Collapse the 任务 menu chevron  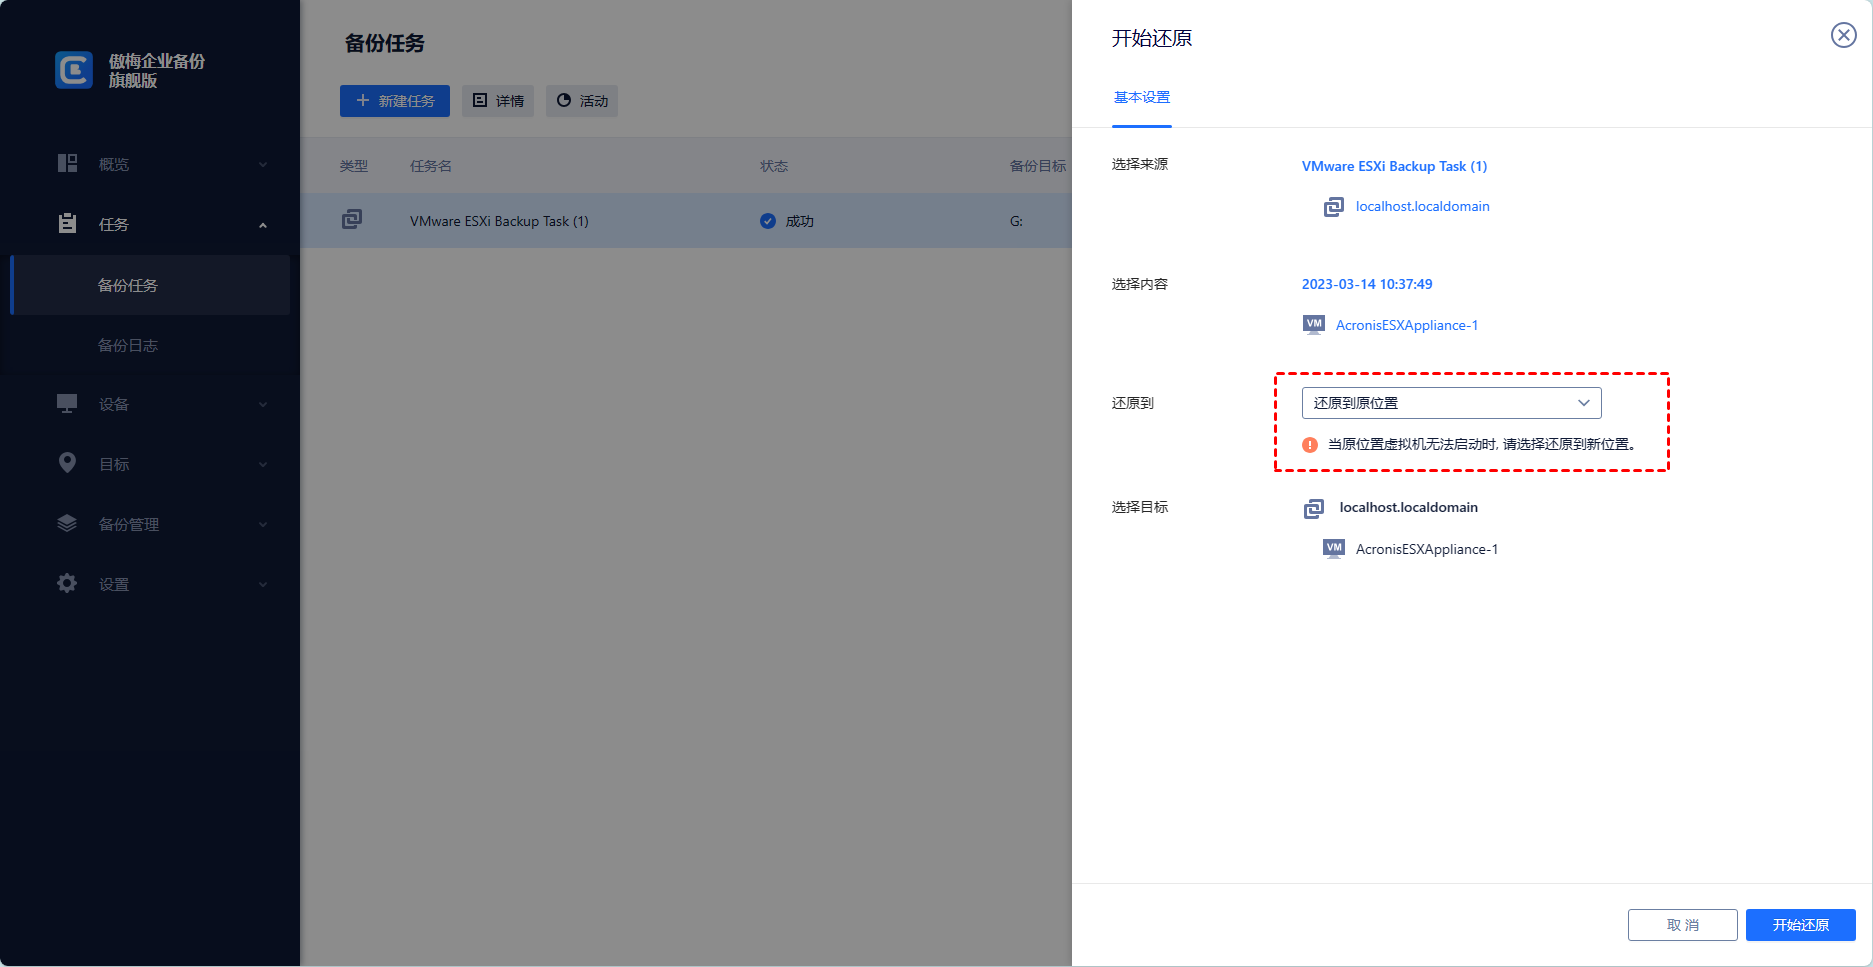263,225
